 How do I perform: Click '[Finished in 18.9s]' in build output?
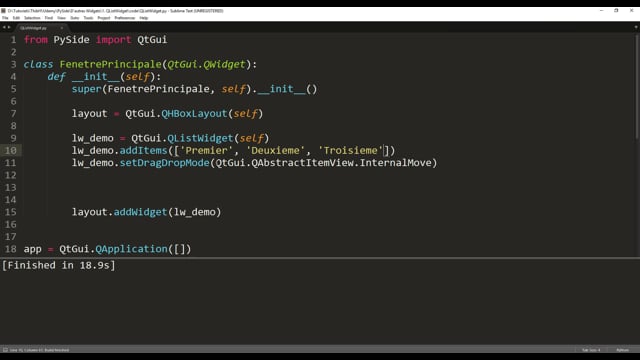[x=59, y=265]
